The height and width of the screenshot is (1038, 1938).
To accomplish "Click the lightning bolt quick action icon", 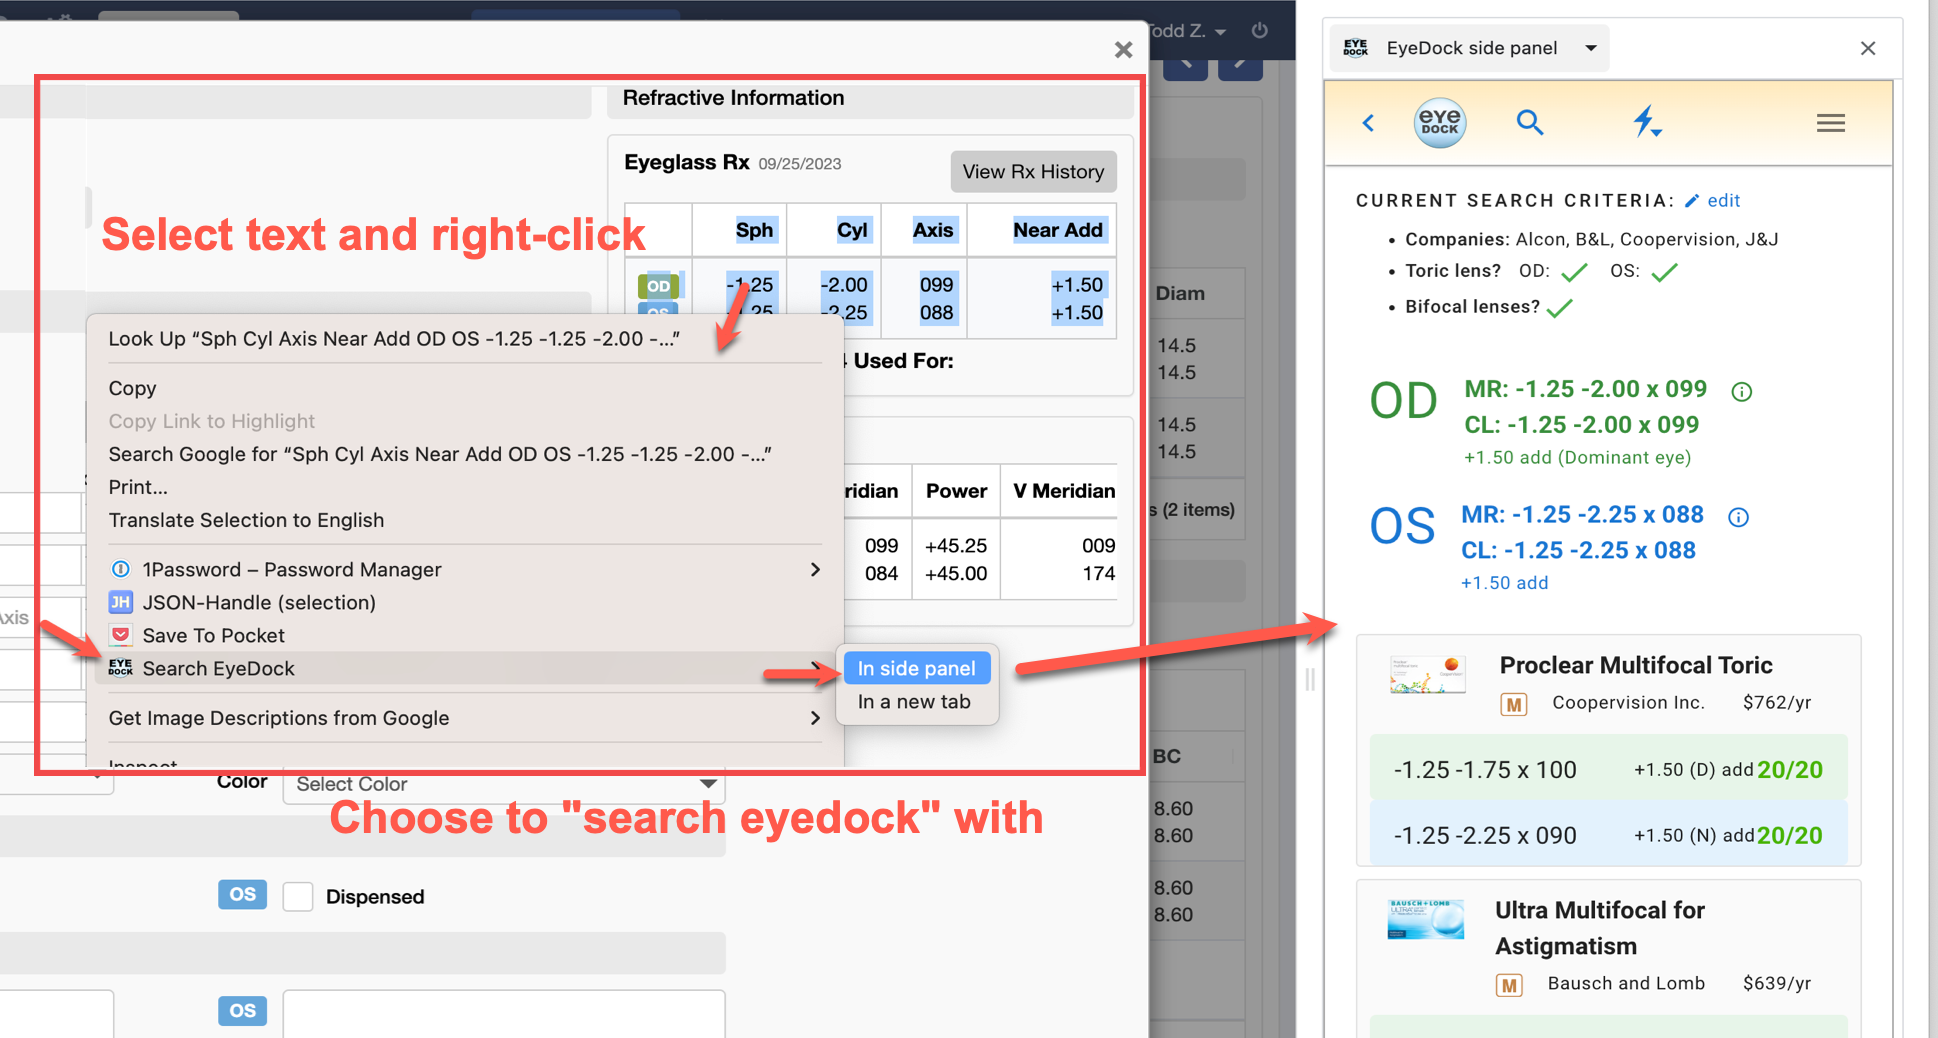I will [1645, 122].
